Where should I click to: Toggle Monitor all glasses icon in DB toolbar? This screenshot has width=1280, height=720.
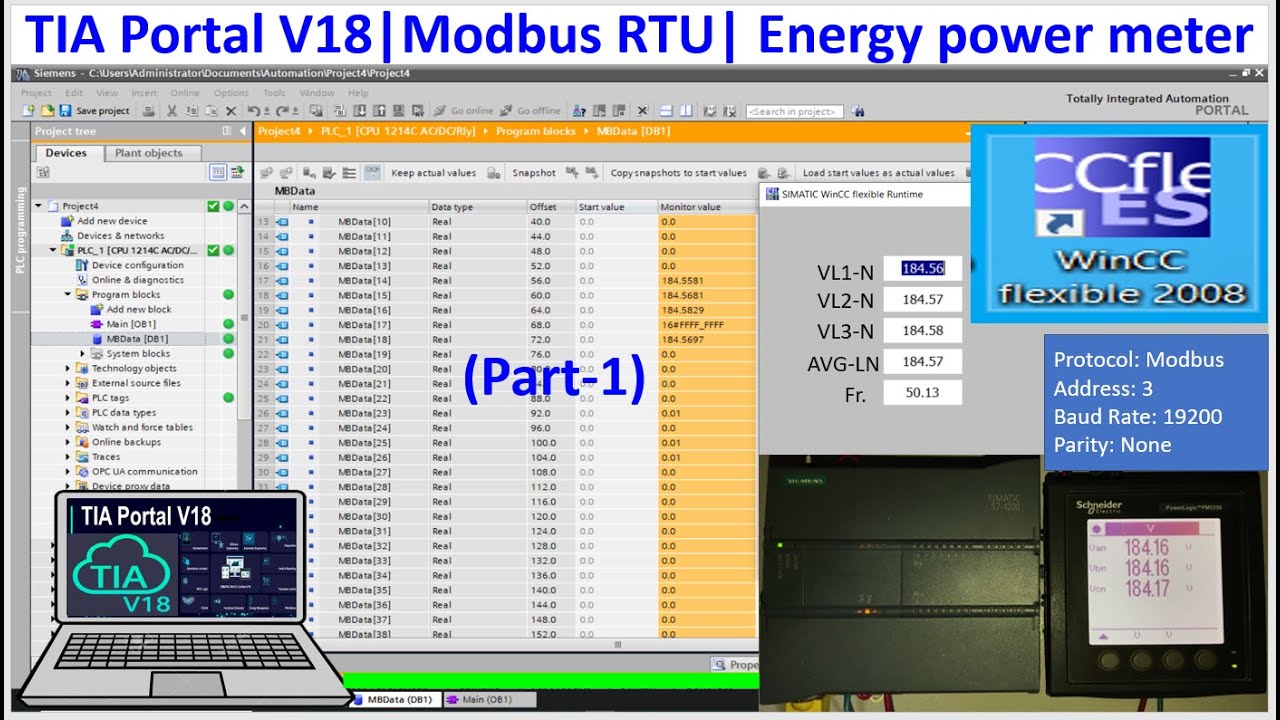tap(371, 173)
